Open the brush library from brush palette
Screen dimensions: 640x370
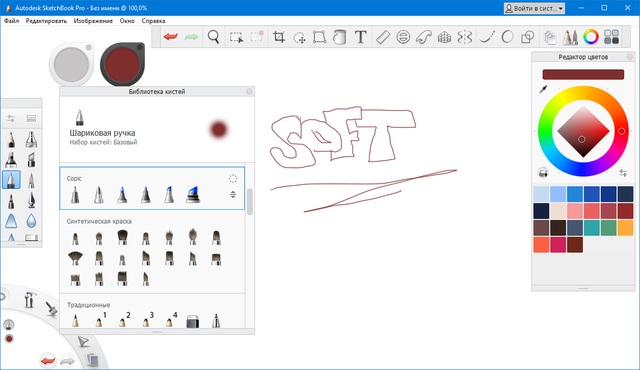click(x=31, y=118)
